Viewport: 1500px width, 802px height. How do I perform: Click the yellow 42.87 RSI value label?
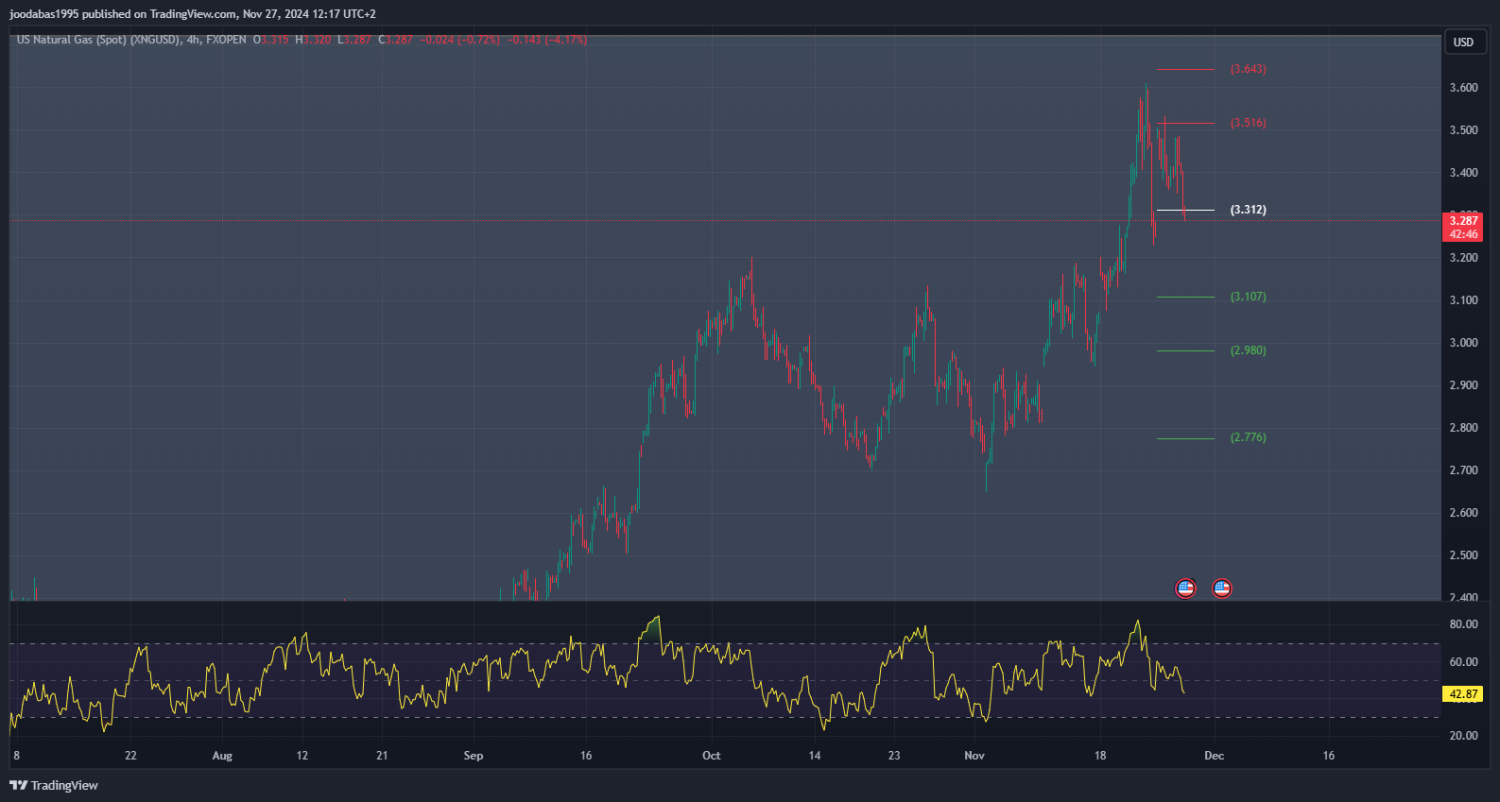click(x=1461, y=693)
